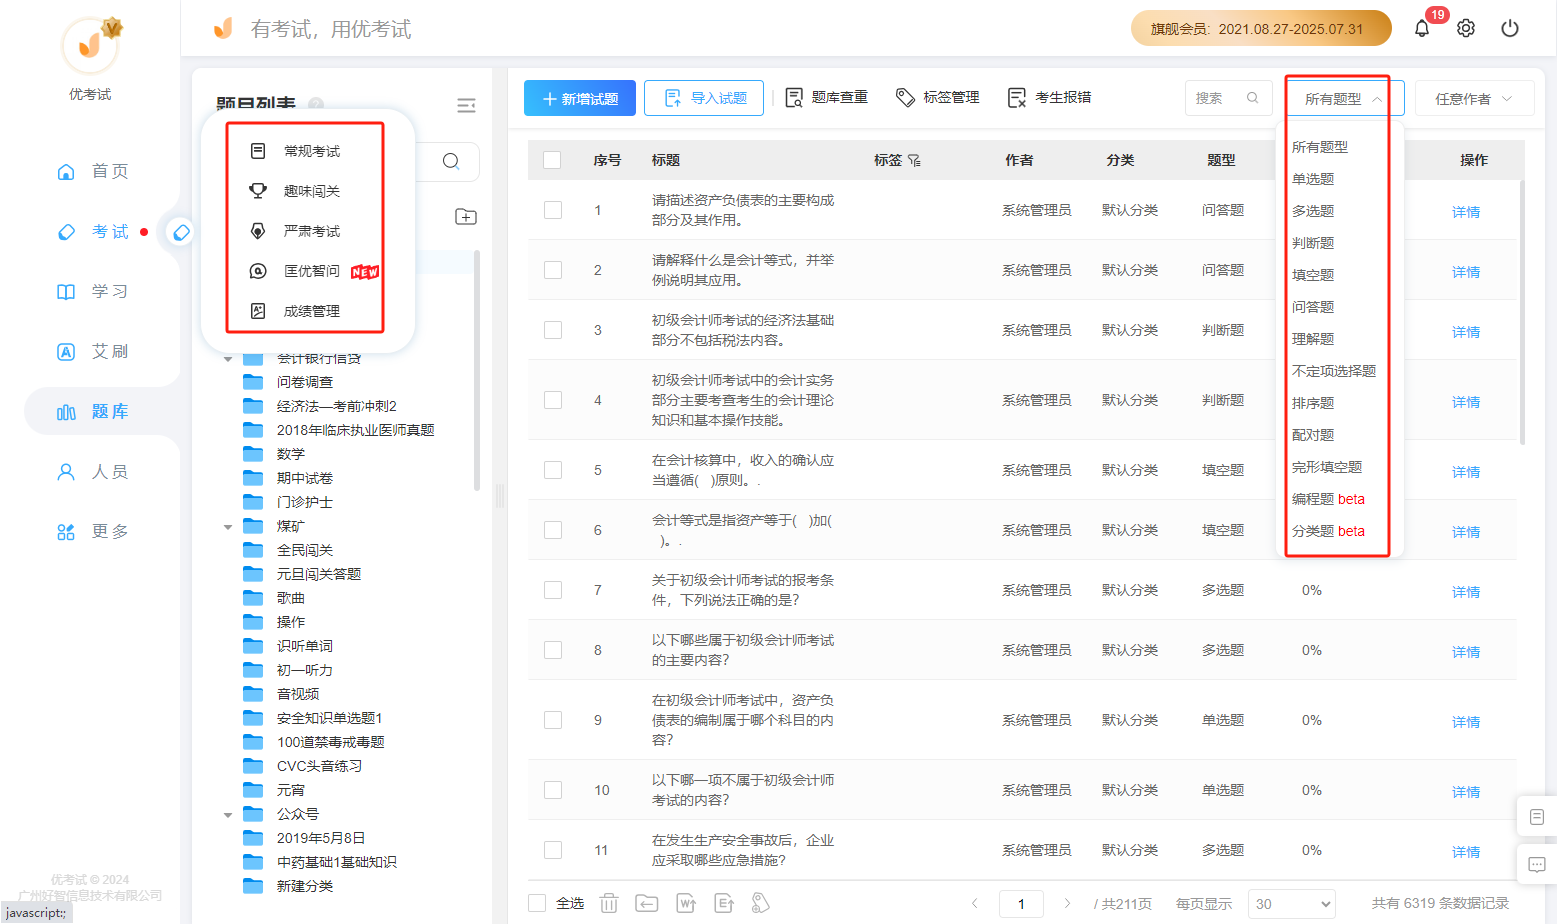This screenshot has width=1557, height=924.
Task: Click the 标签管理 button
Action: pyautogui.click(x=938, y=97)
